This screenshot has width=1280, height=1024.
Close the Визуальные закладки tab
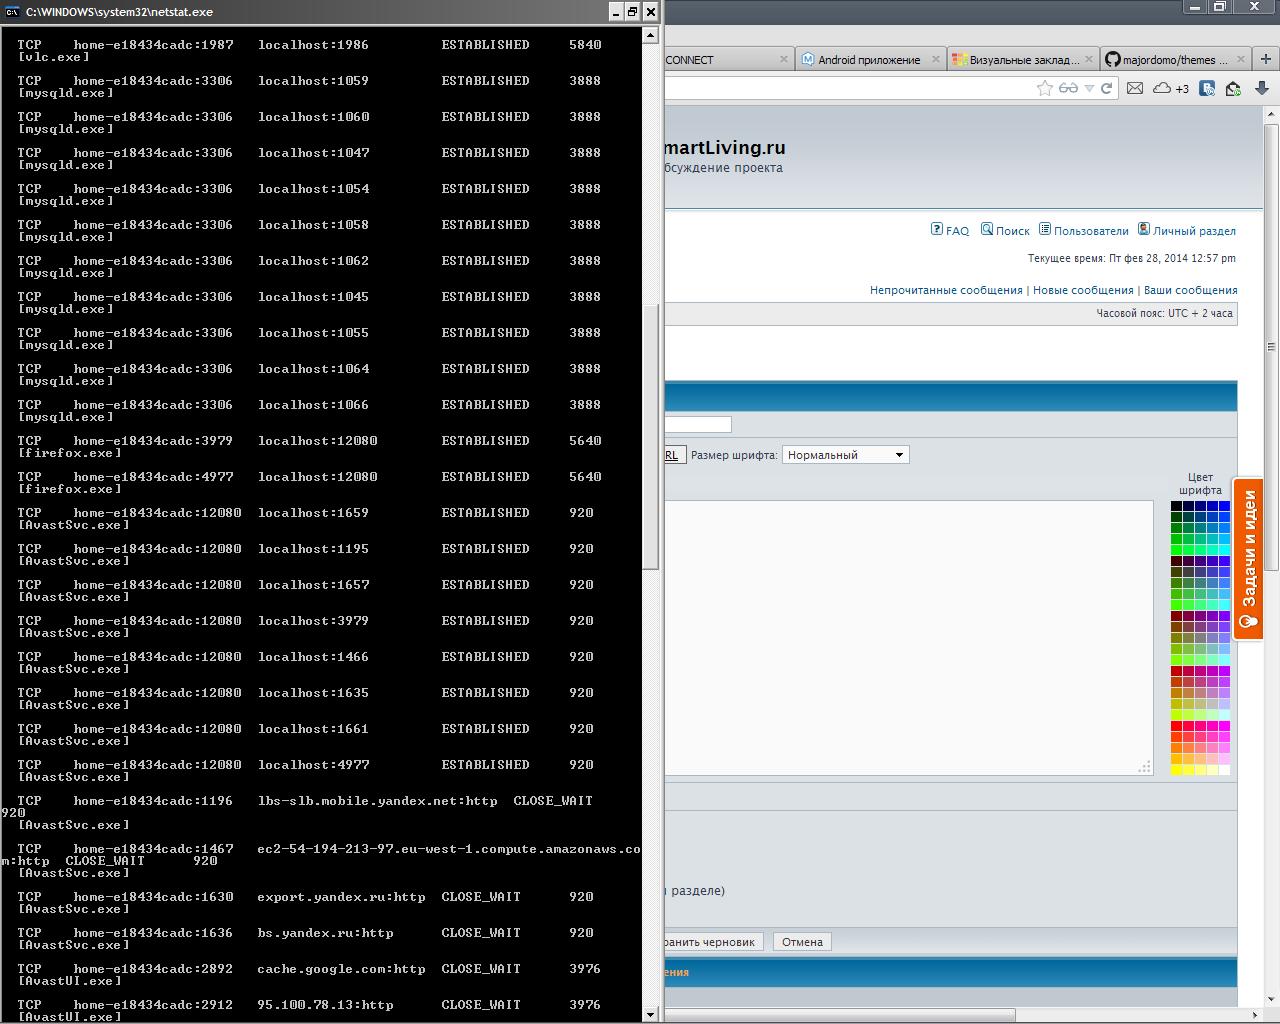tap(1089, 59)
